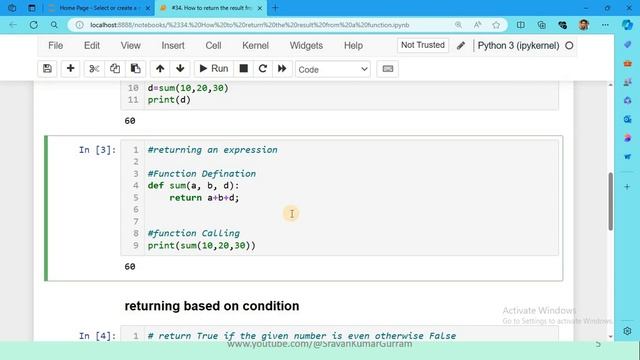Close the #34 How to return tab

(x=260, y=8)
